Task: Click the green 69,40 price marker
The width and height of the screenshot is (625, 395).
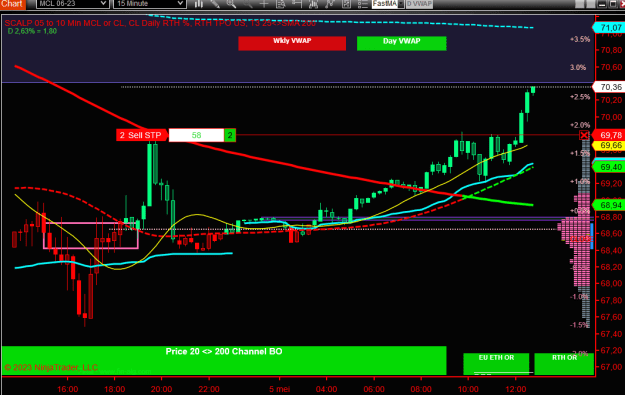Action: tap(609, 167)
